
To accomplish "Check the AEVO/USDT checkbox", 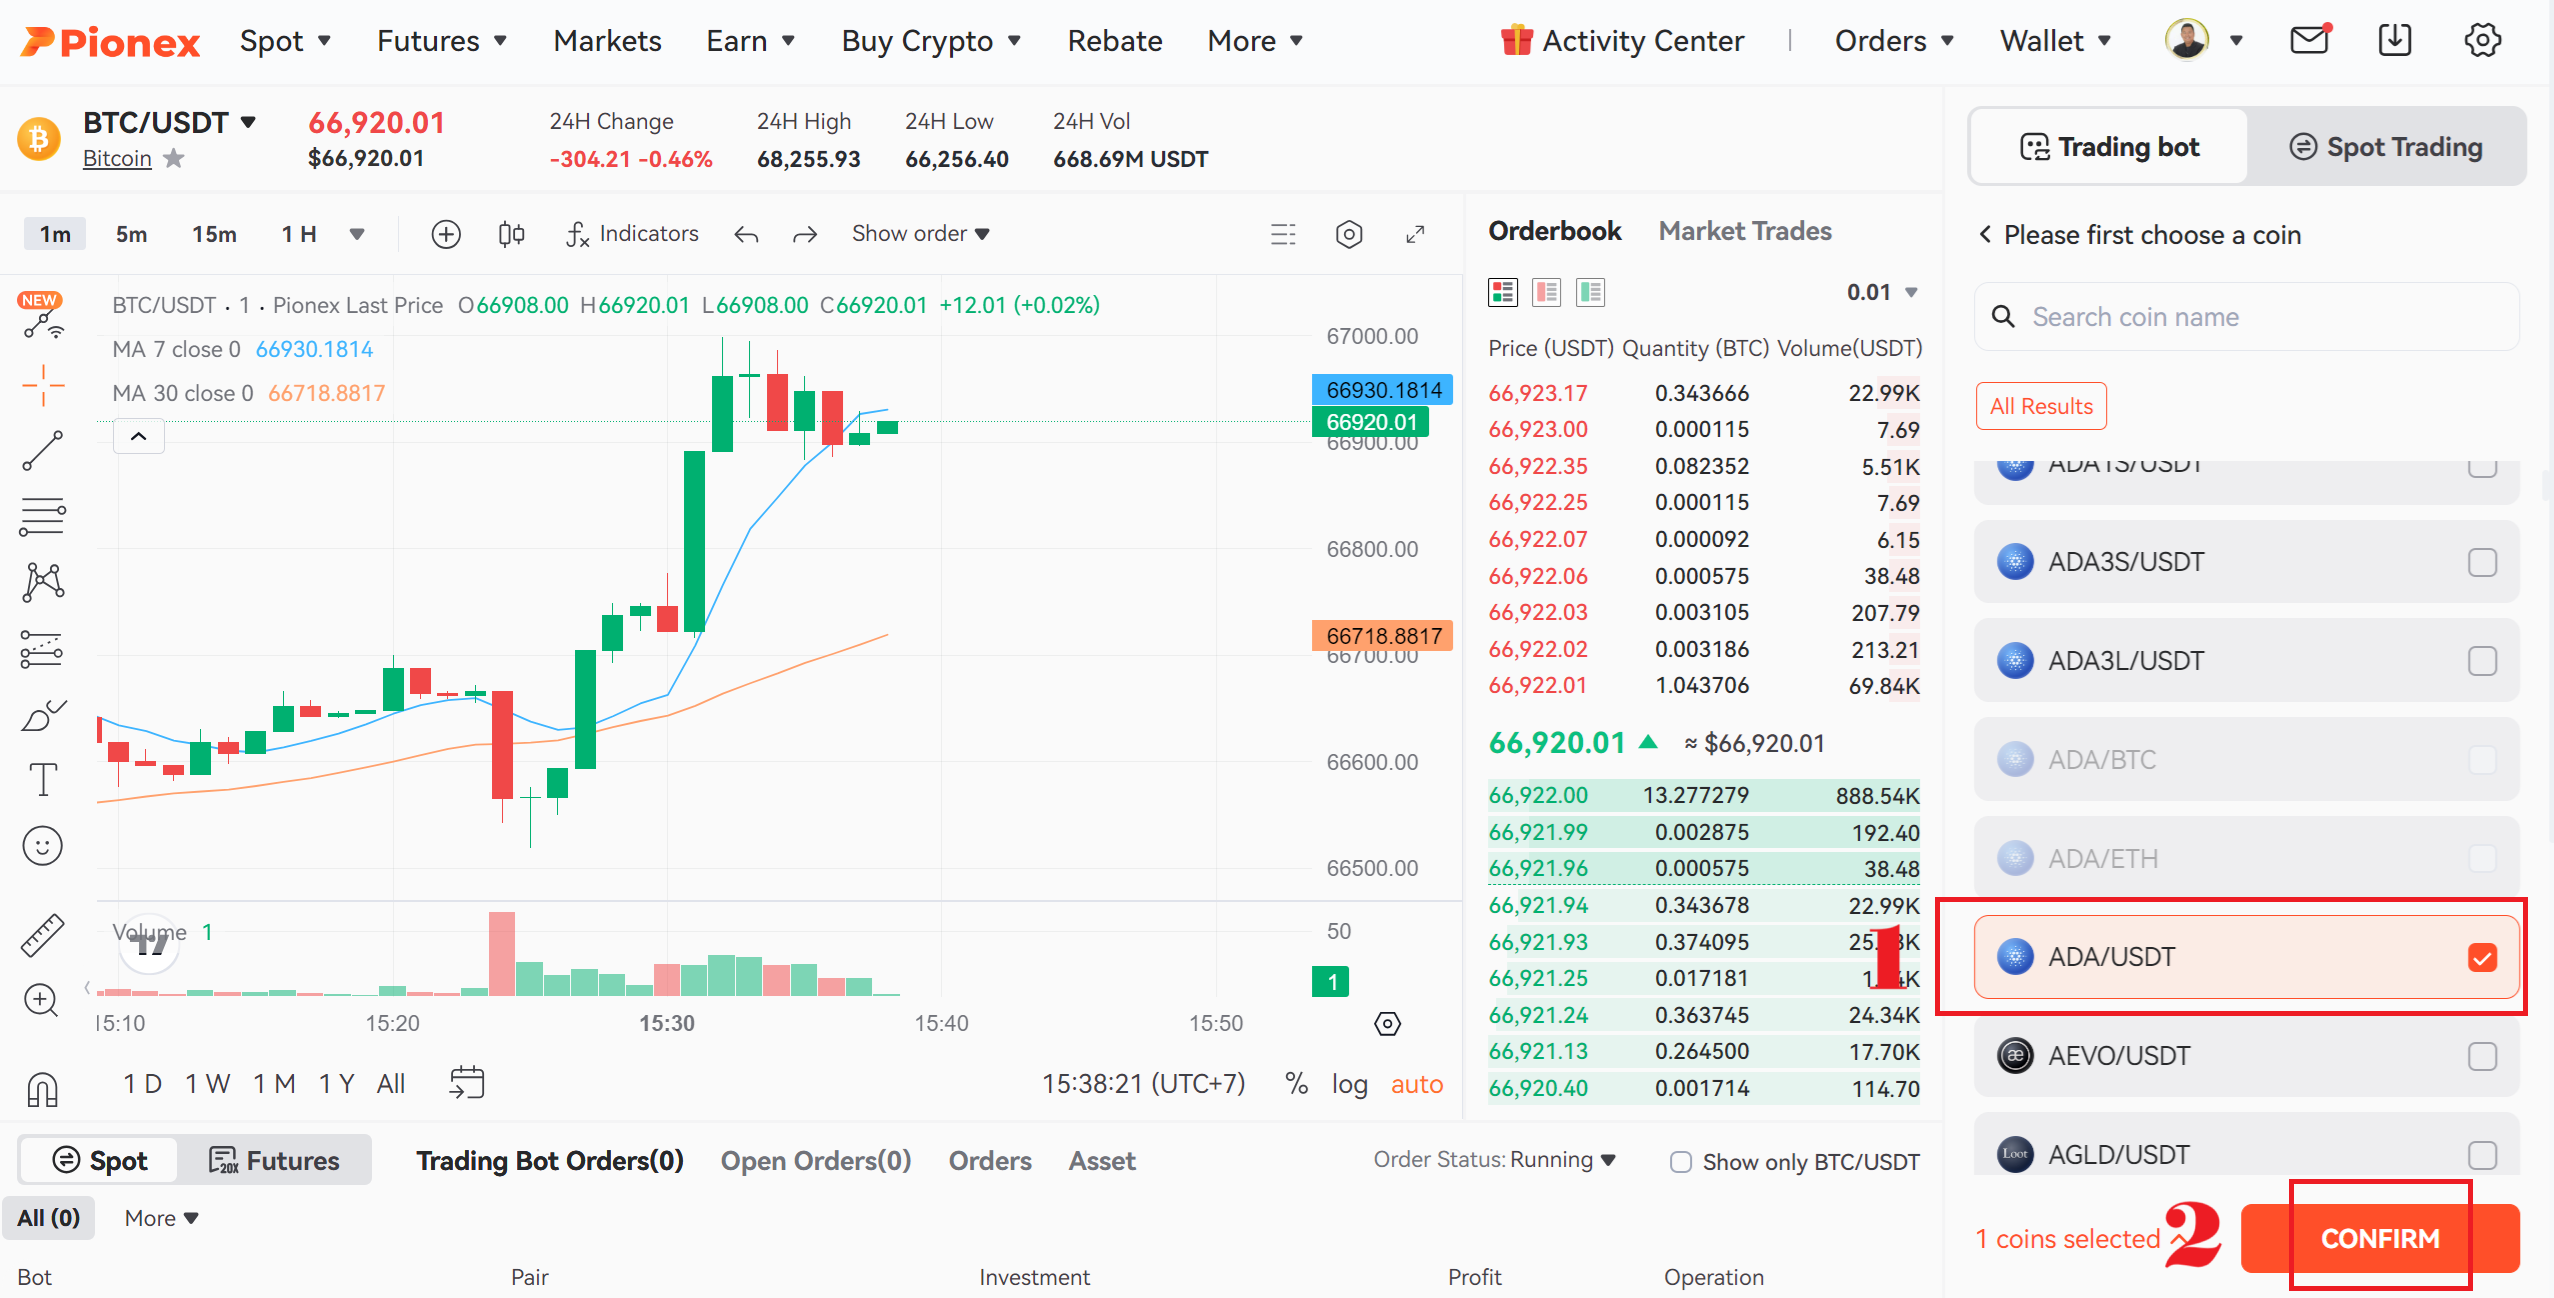I will pos(2483,1056).
